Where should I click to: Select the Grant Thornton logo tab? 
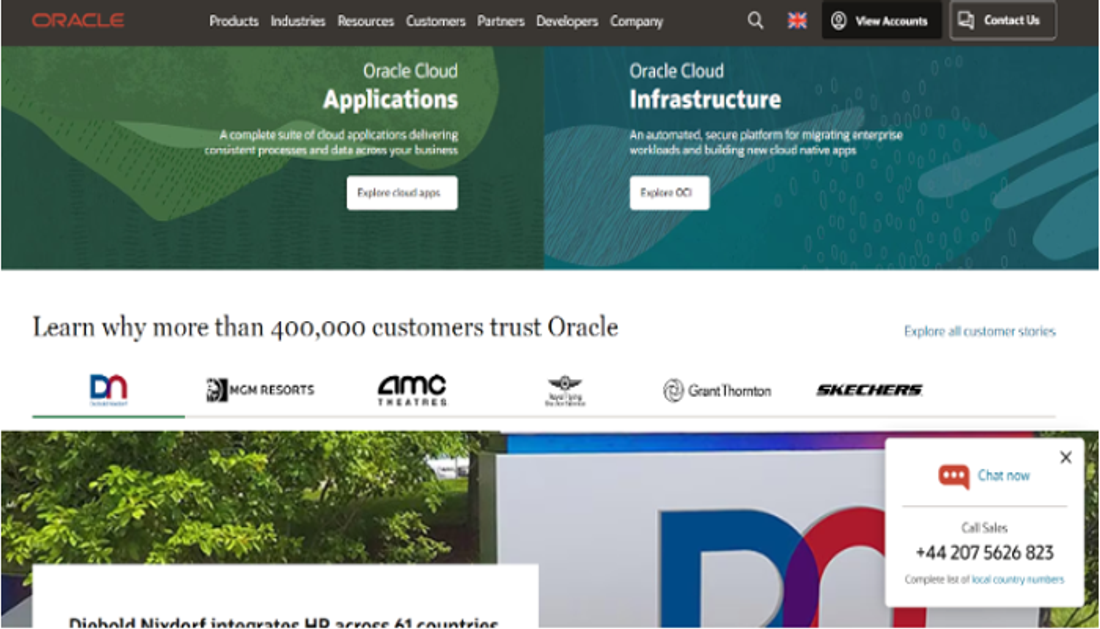click(x=717, y=391)
